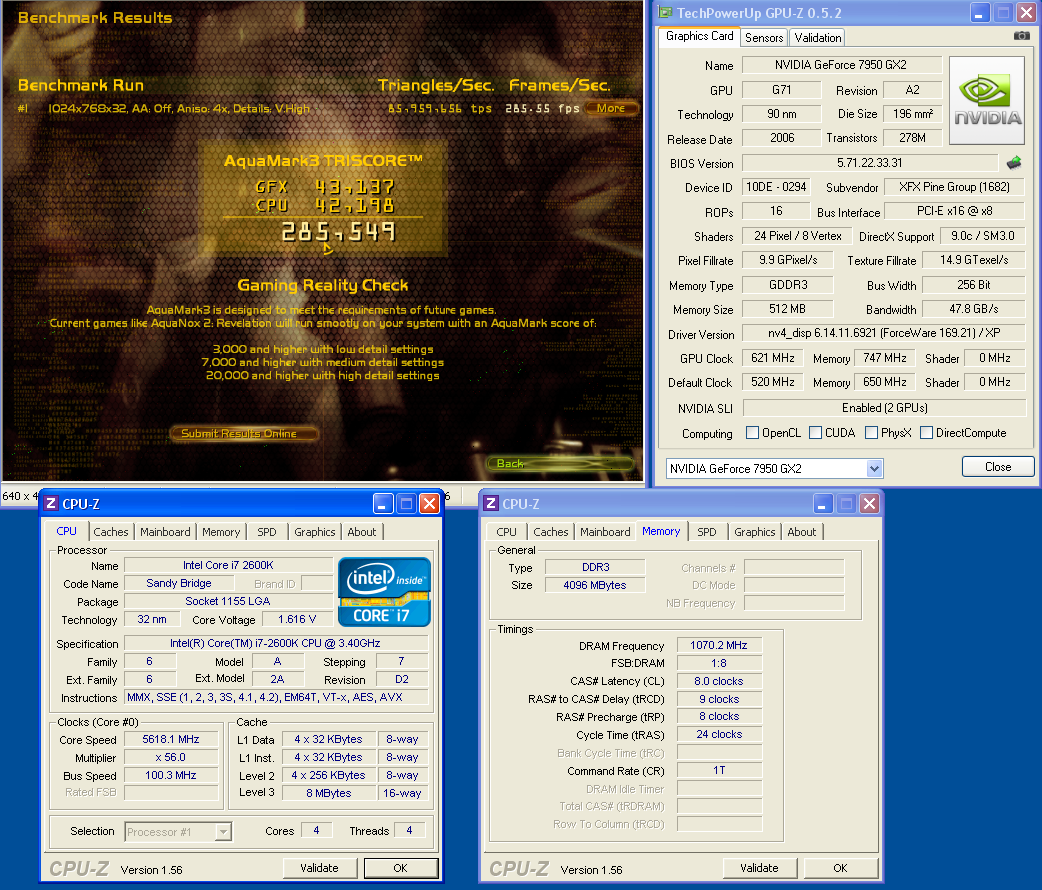Open Caches tab in right CPU-Z window
The width and height of the screenshot is (1042, 890).
(x=550, y=532)
